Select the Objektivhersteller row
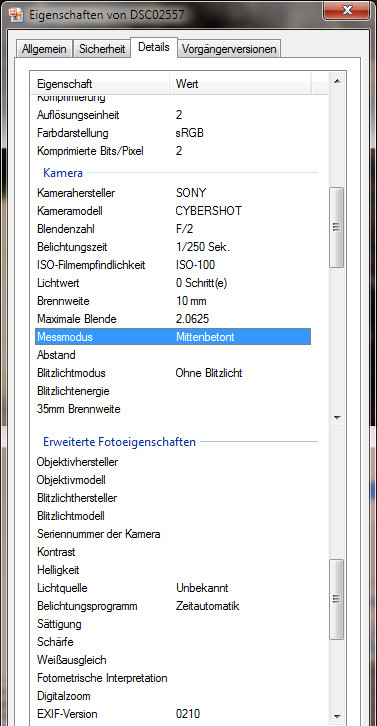The image size is (377, 726). pyautogui.click(x=173, y=462)
